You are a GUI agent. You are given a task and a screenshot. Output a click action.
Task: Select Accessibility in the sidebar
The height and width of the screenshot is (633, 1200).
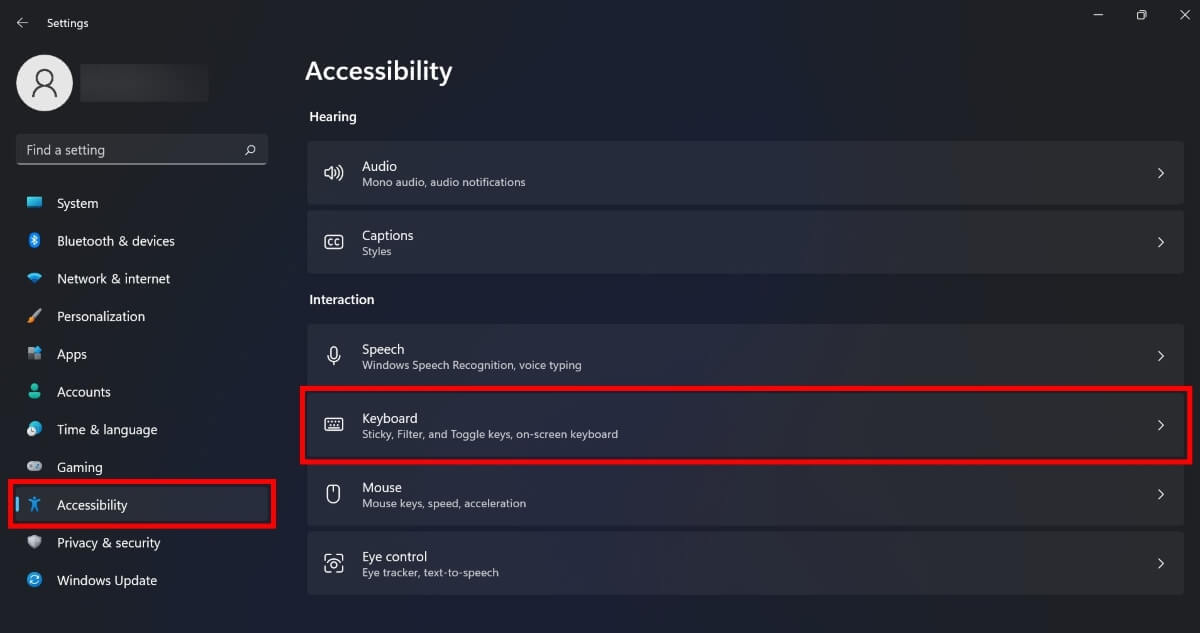click(x=92, y=505)
